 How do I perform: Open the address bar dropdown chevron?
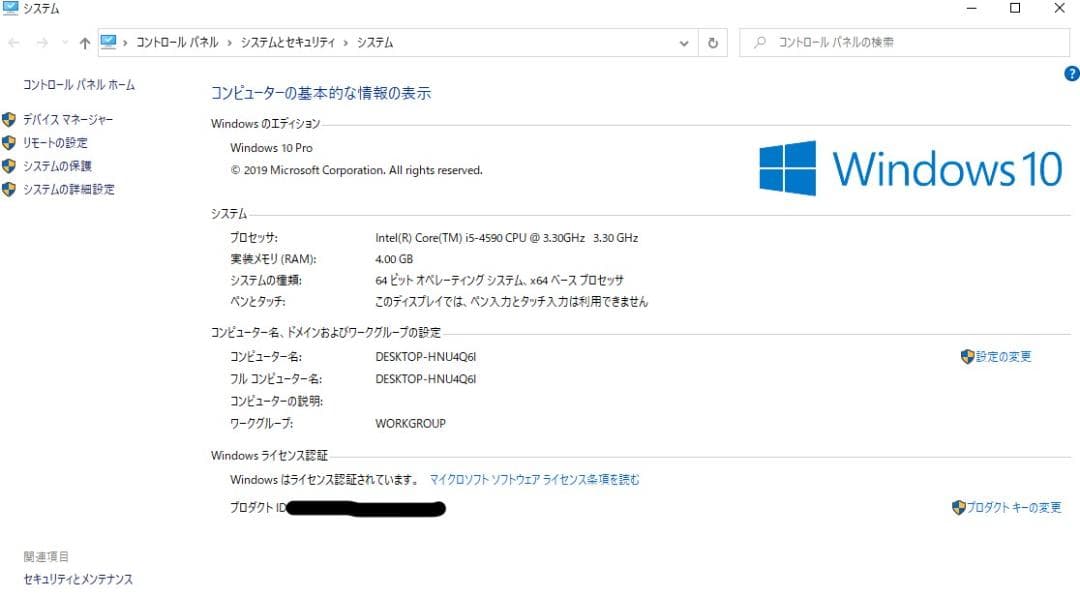(684, 43)
